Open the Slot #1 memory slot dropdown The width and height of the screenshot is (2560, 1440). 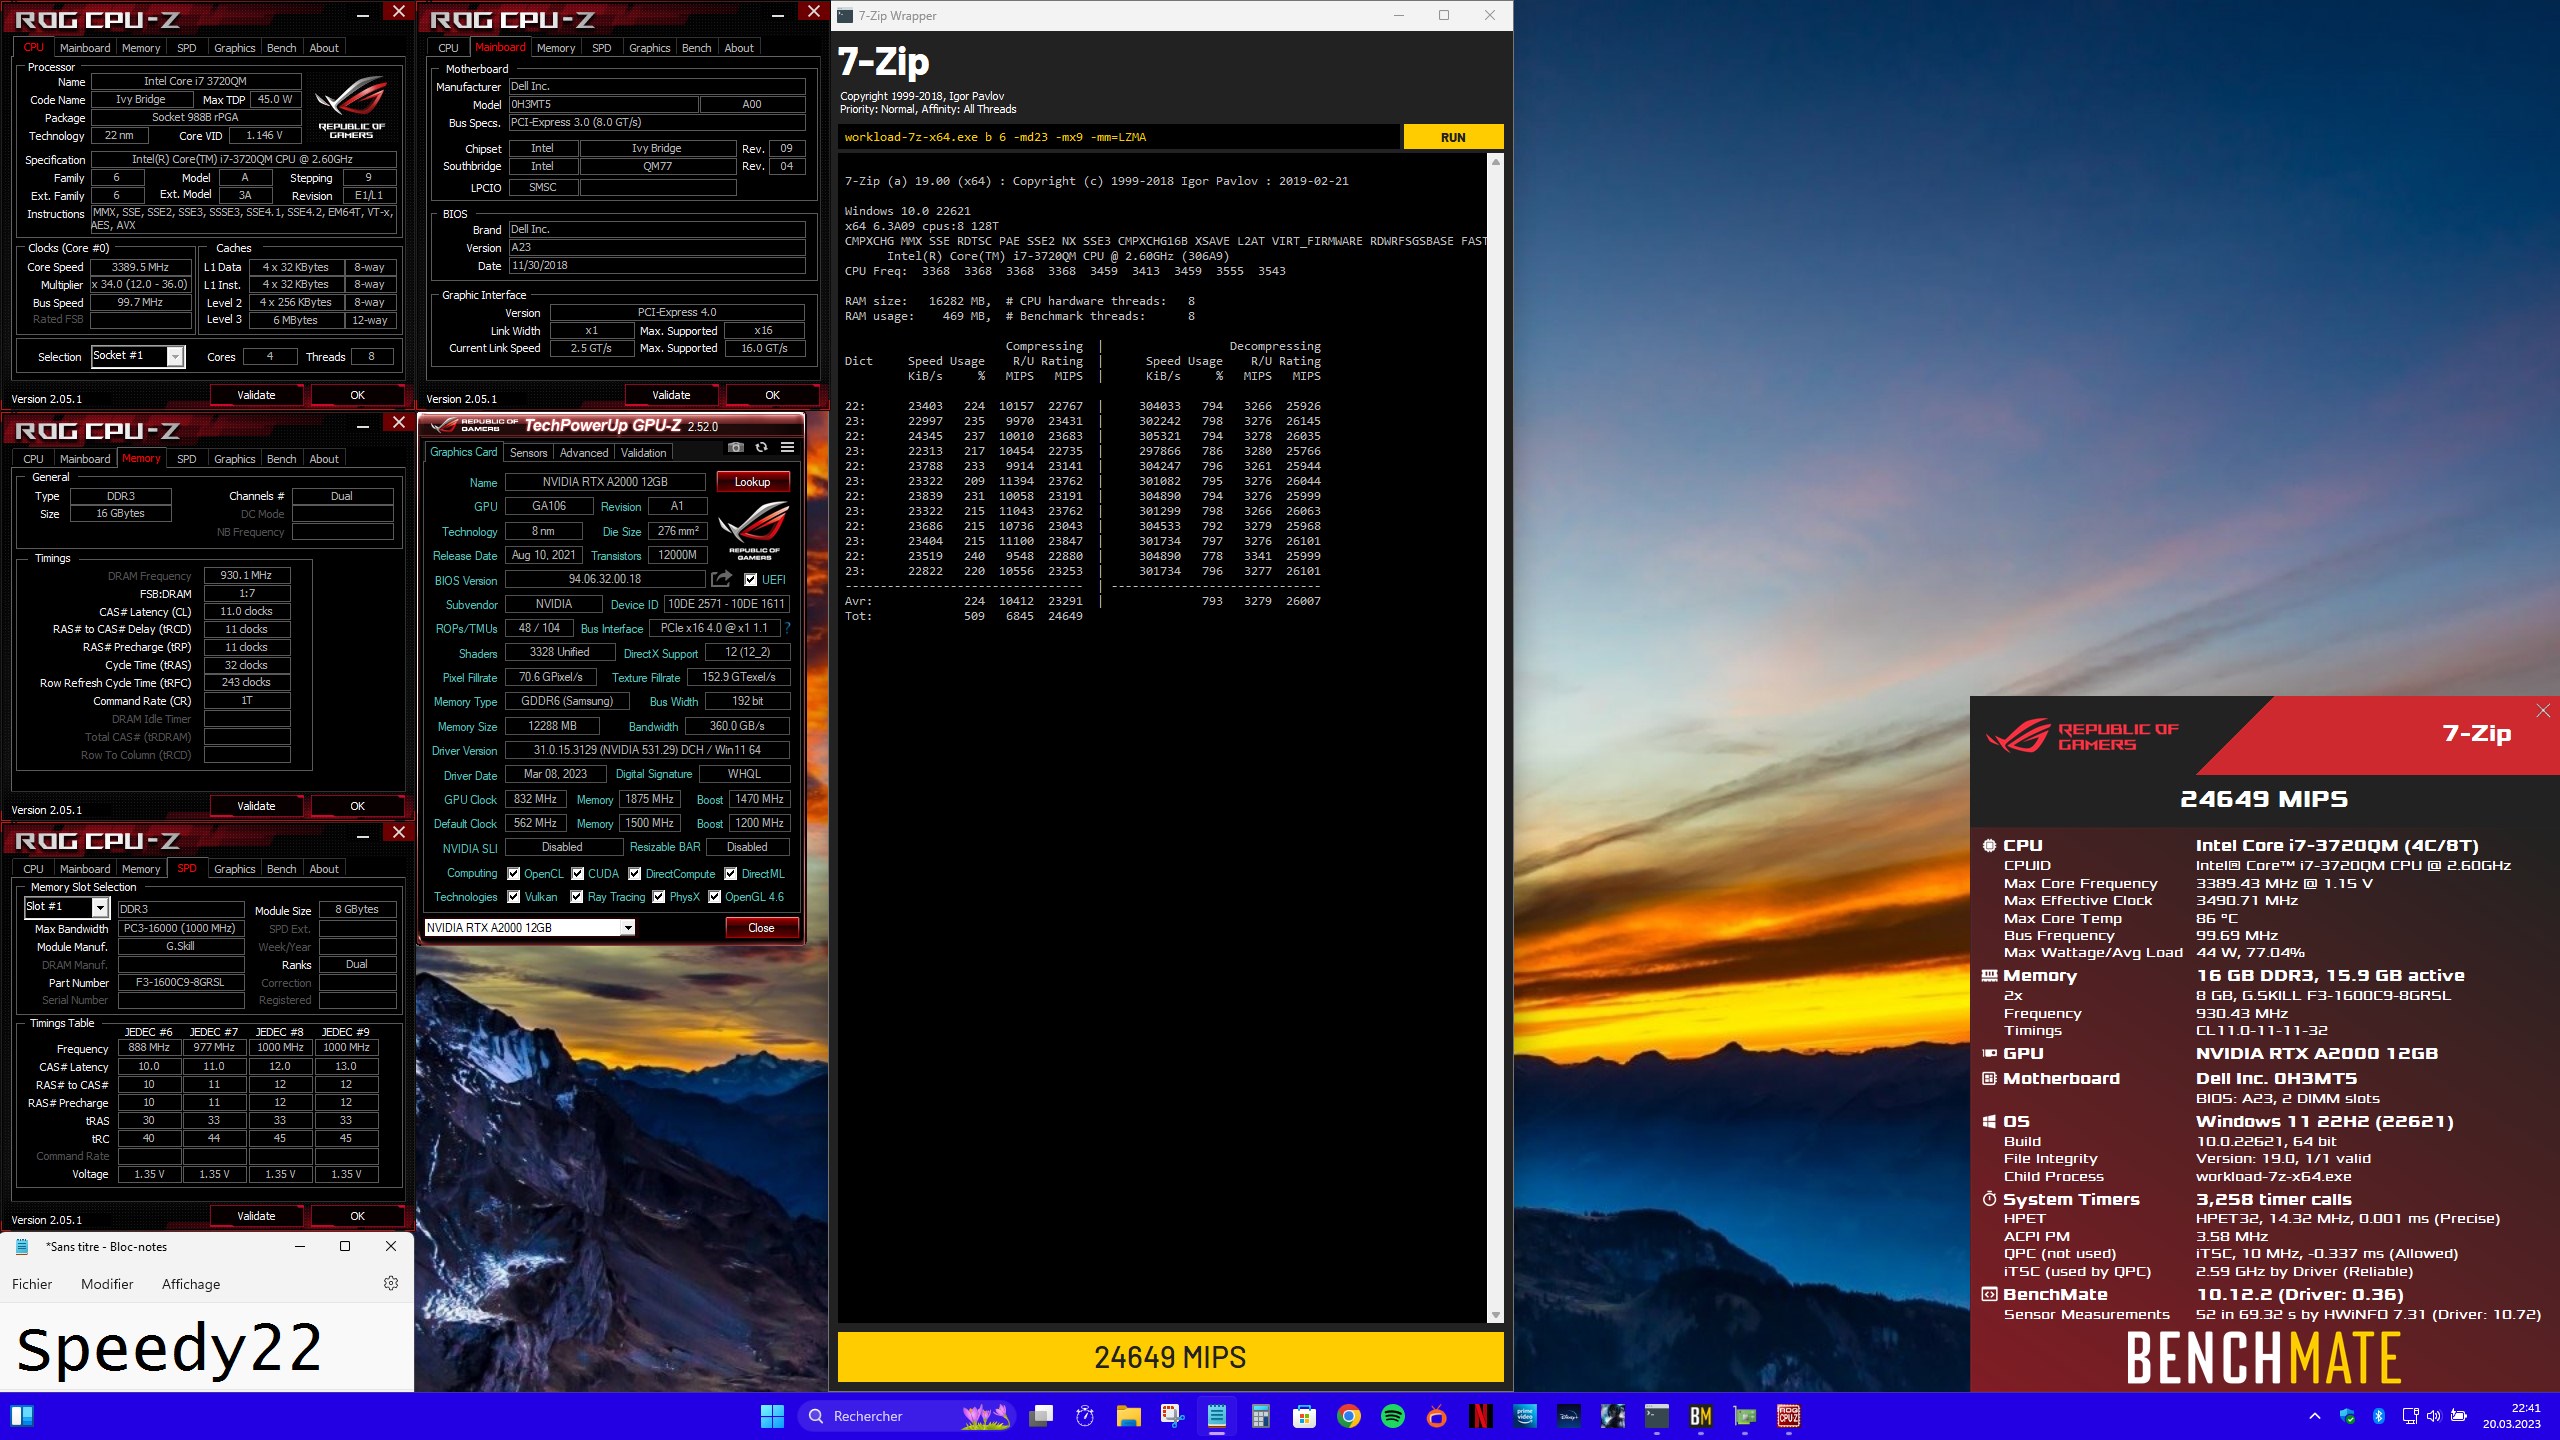click(100, 907)
